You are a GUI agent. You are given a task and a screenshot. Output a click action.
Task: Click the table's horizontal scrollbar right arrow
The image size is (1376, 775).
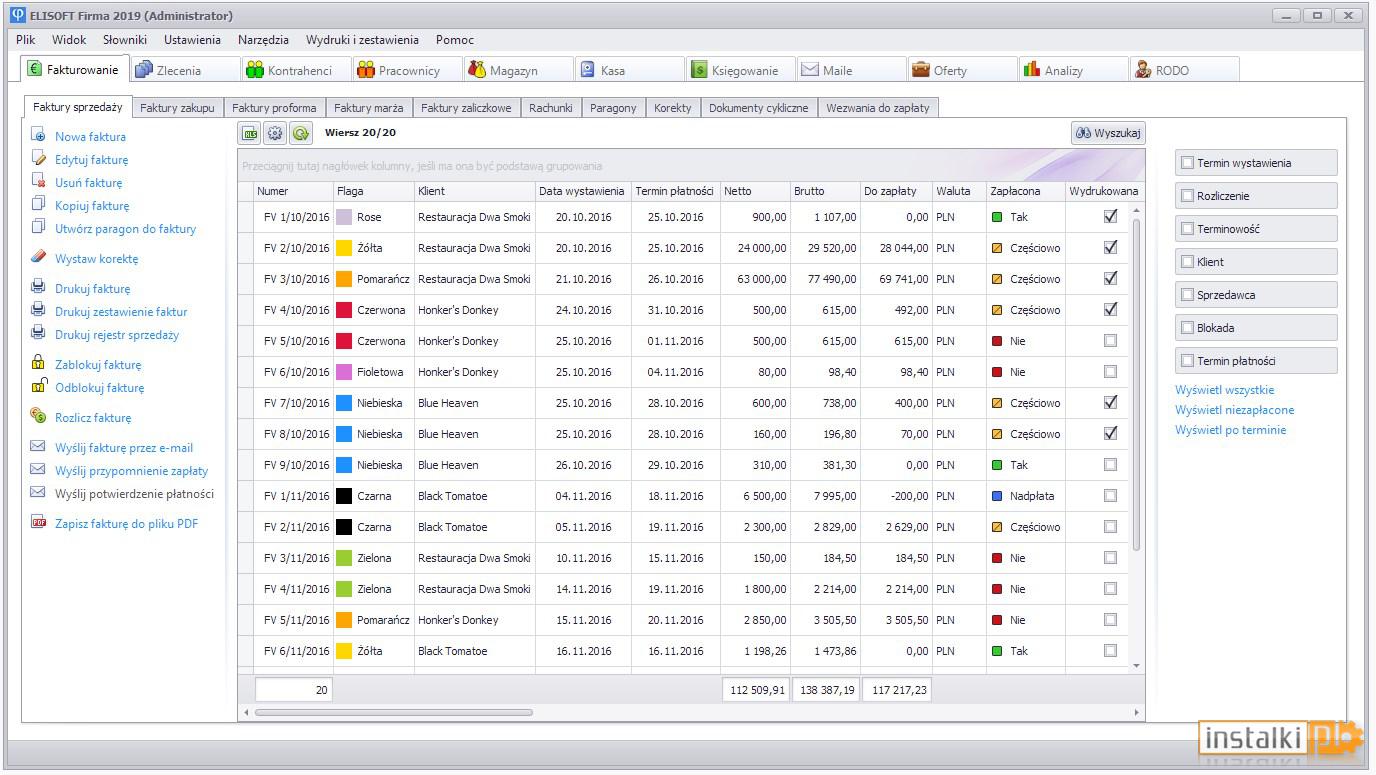[1137, 713]
